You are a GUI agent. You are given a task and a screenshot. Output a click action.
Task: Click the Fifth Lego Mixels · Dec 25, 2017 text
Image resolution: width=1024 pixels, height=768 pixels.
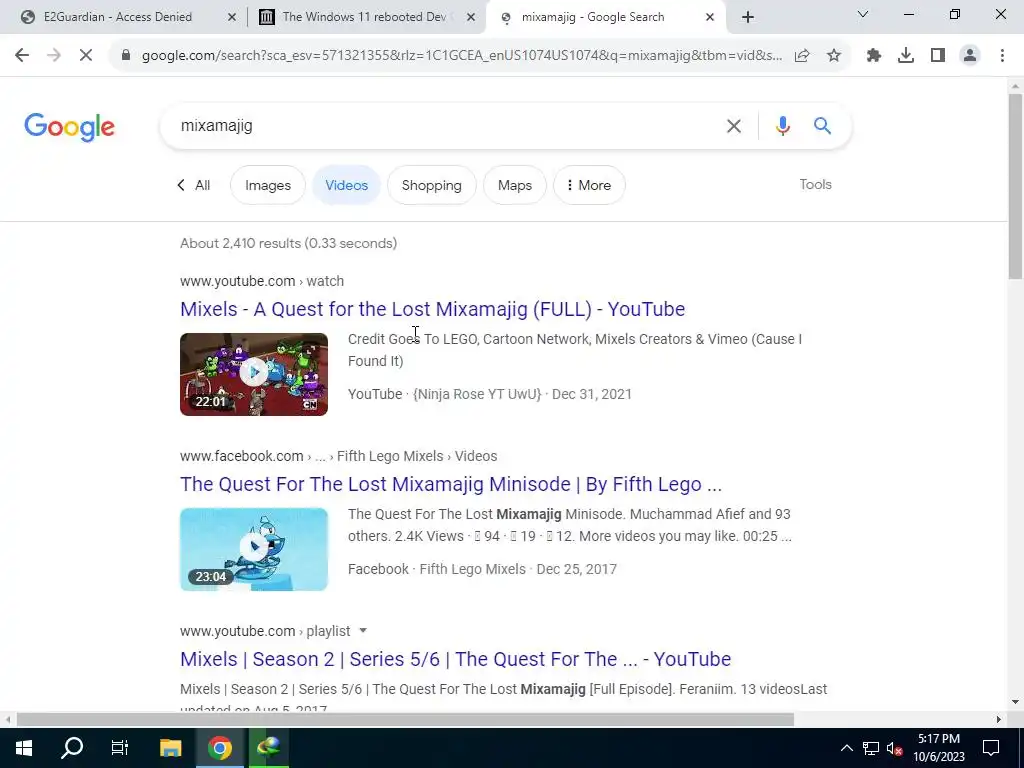518,569
